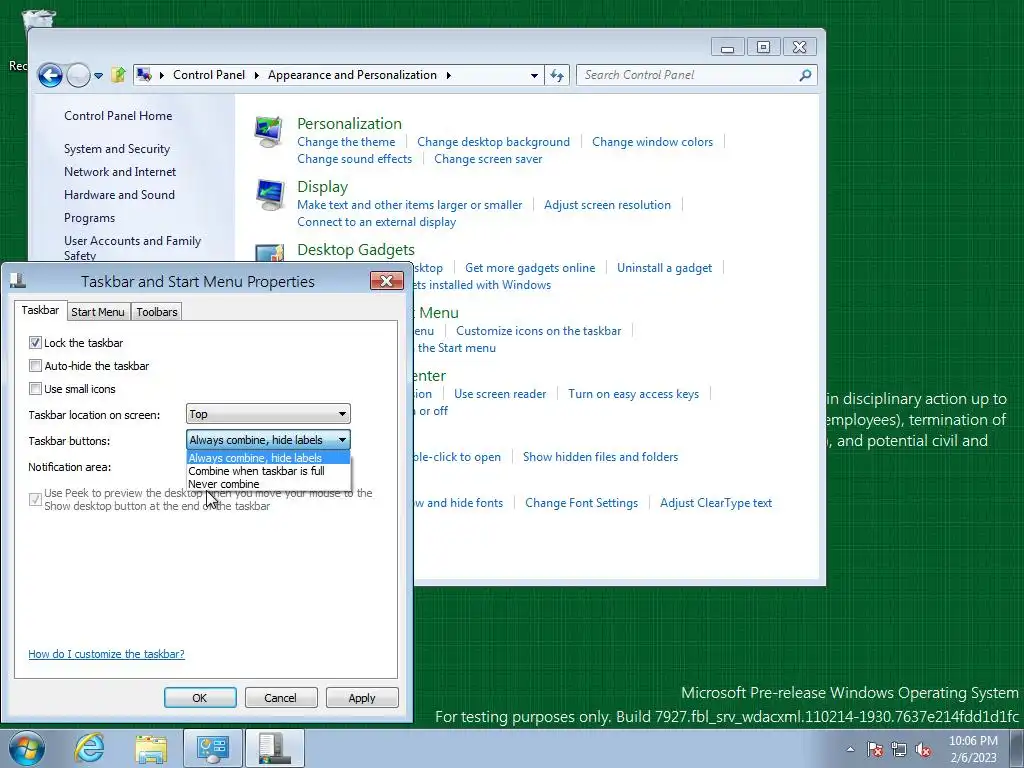Click Taskbar Properties taskbar button
This screenshot has height=768, width=1024.
[274, 748]
